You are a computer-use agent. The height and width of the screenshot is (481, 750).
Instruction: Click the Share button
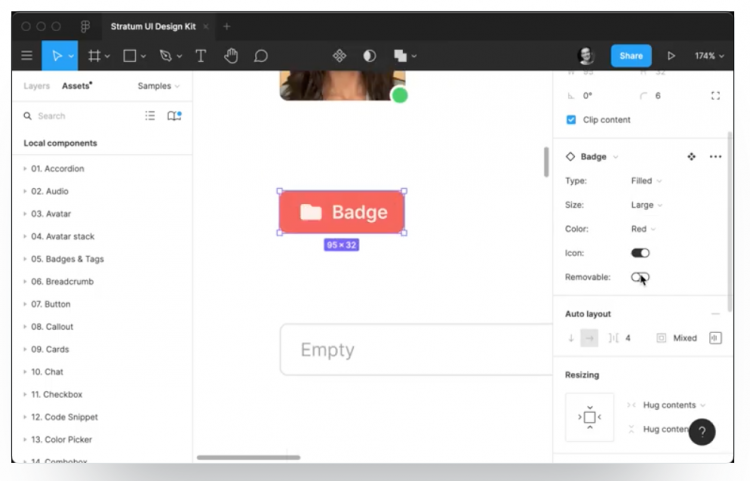pyautogui.click(x=631, y=56)
